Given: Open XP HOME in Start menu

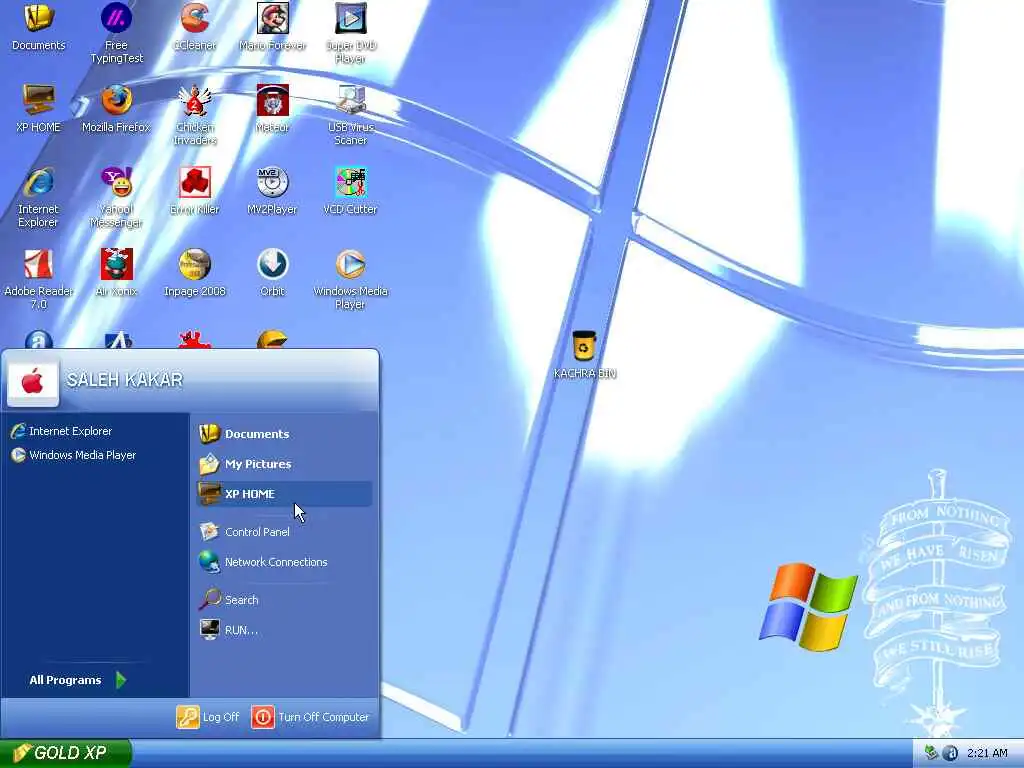Looking at the screenshot, I should 285,494.
